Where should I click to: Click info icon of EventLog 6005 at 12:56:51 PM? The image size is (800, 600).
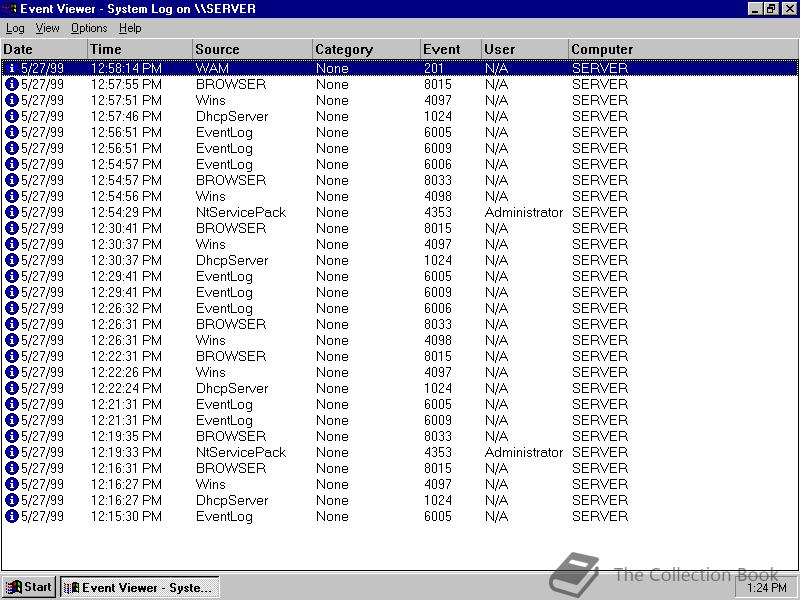(12, 132)
